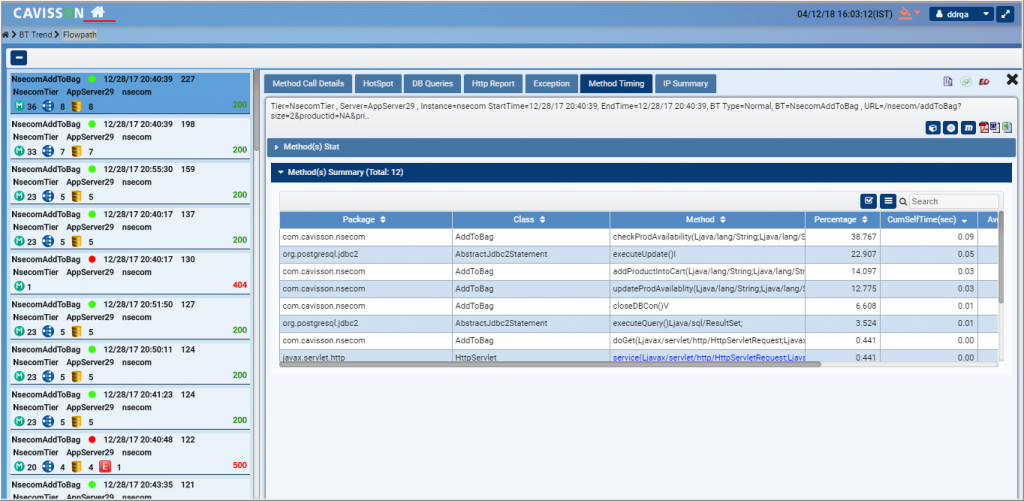Expand the Method(s) Stat section
This screenshot has height=501, width=1024.
point(641,147)
